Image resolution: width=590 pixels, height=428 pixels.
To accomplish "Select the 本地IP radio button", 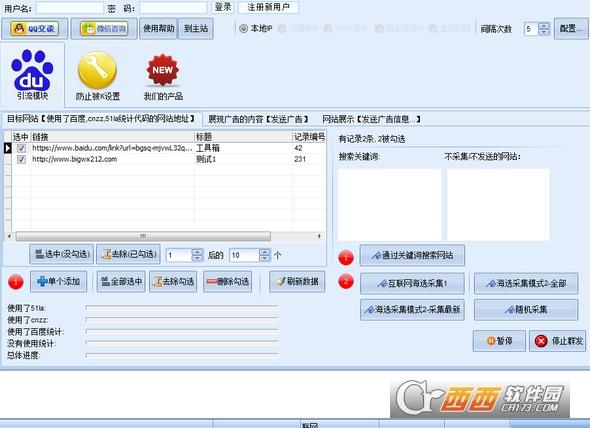I will (243, 28).
